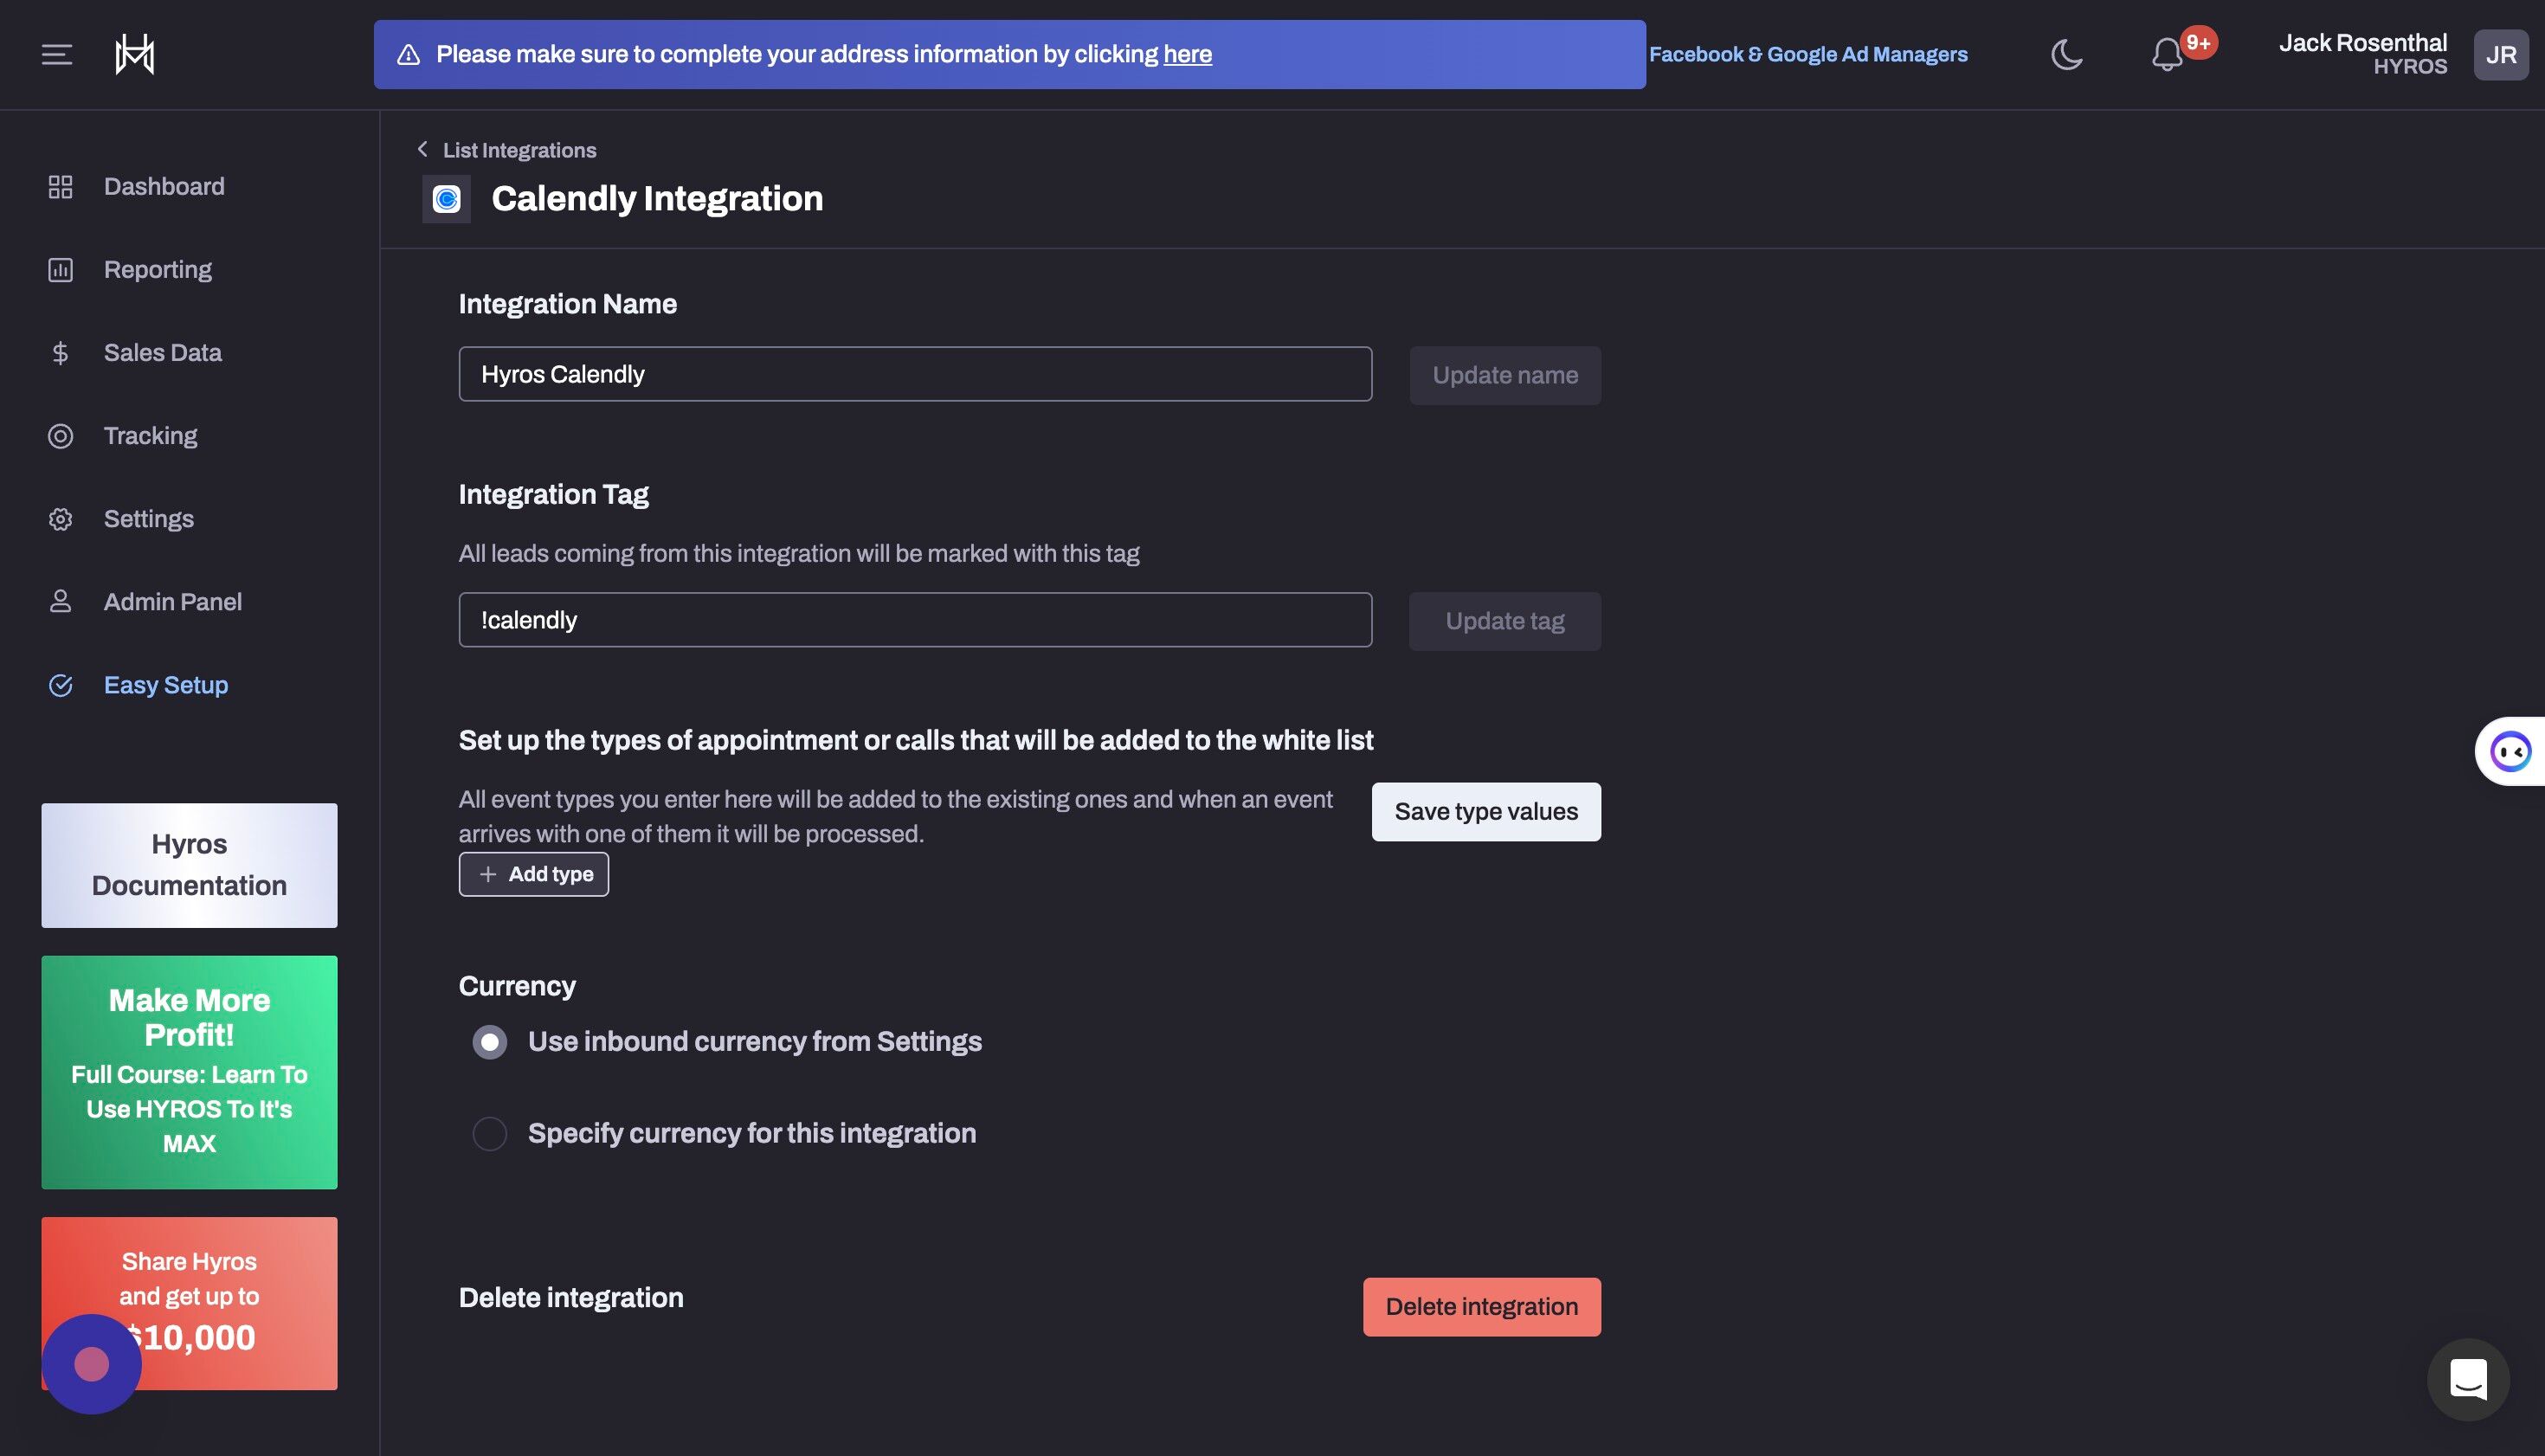Open the assistant bot widget icon
Image resolution: width=2545 pixels, height=1456 pixels.
coord(2510,751)
